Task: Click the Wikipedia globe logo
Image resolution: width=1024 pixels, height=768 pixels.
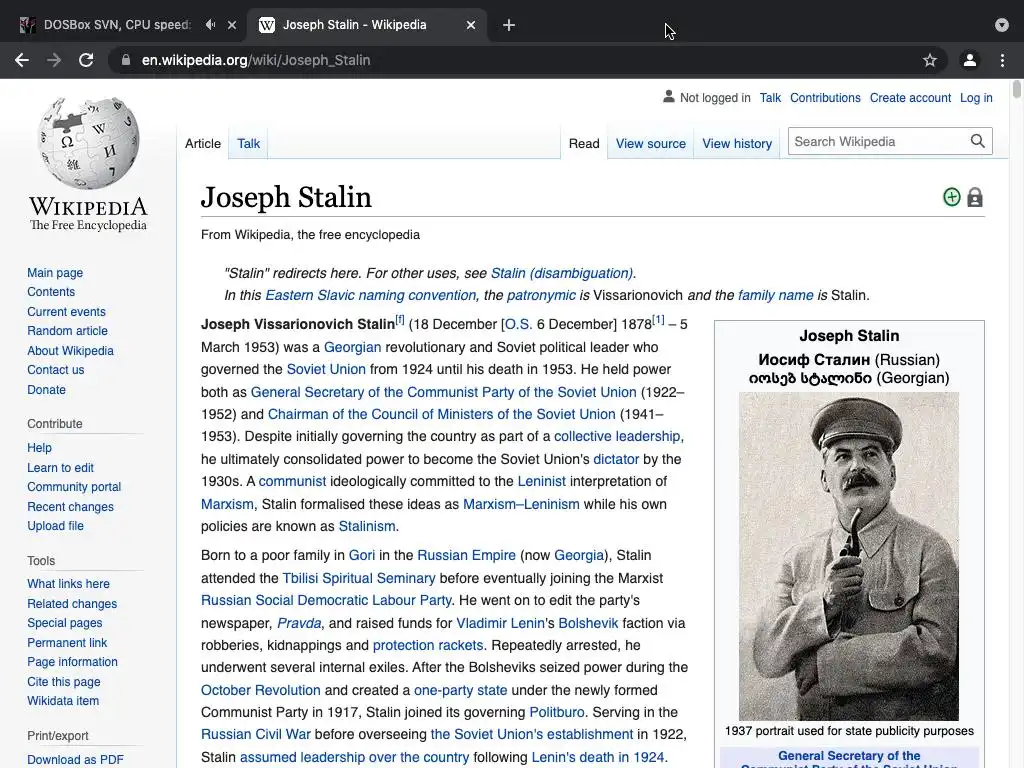Action: click(88, 144)
